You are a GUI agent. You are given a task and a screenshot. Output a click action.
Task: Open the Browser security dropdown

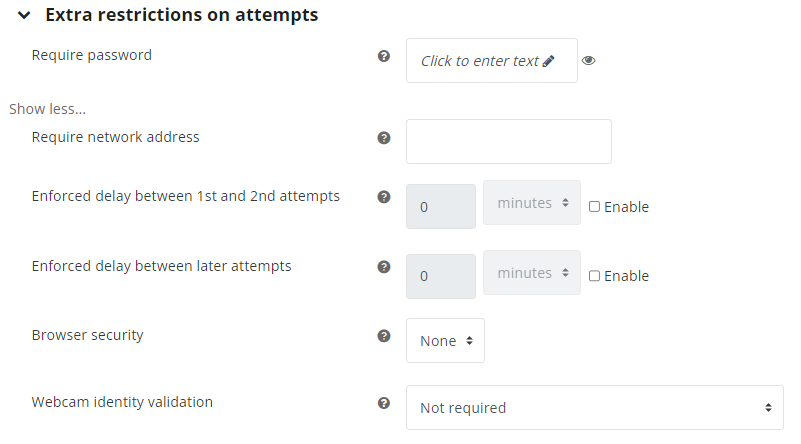(445, 341)
